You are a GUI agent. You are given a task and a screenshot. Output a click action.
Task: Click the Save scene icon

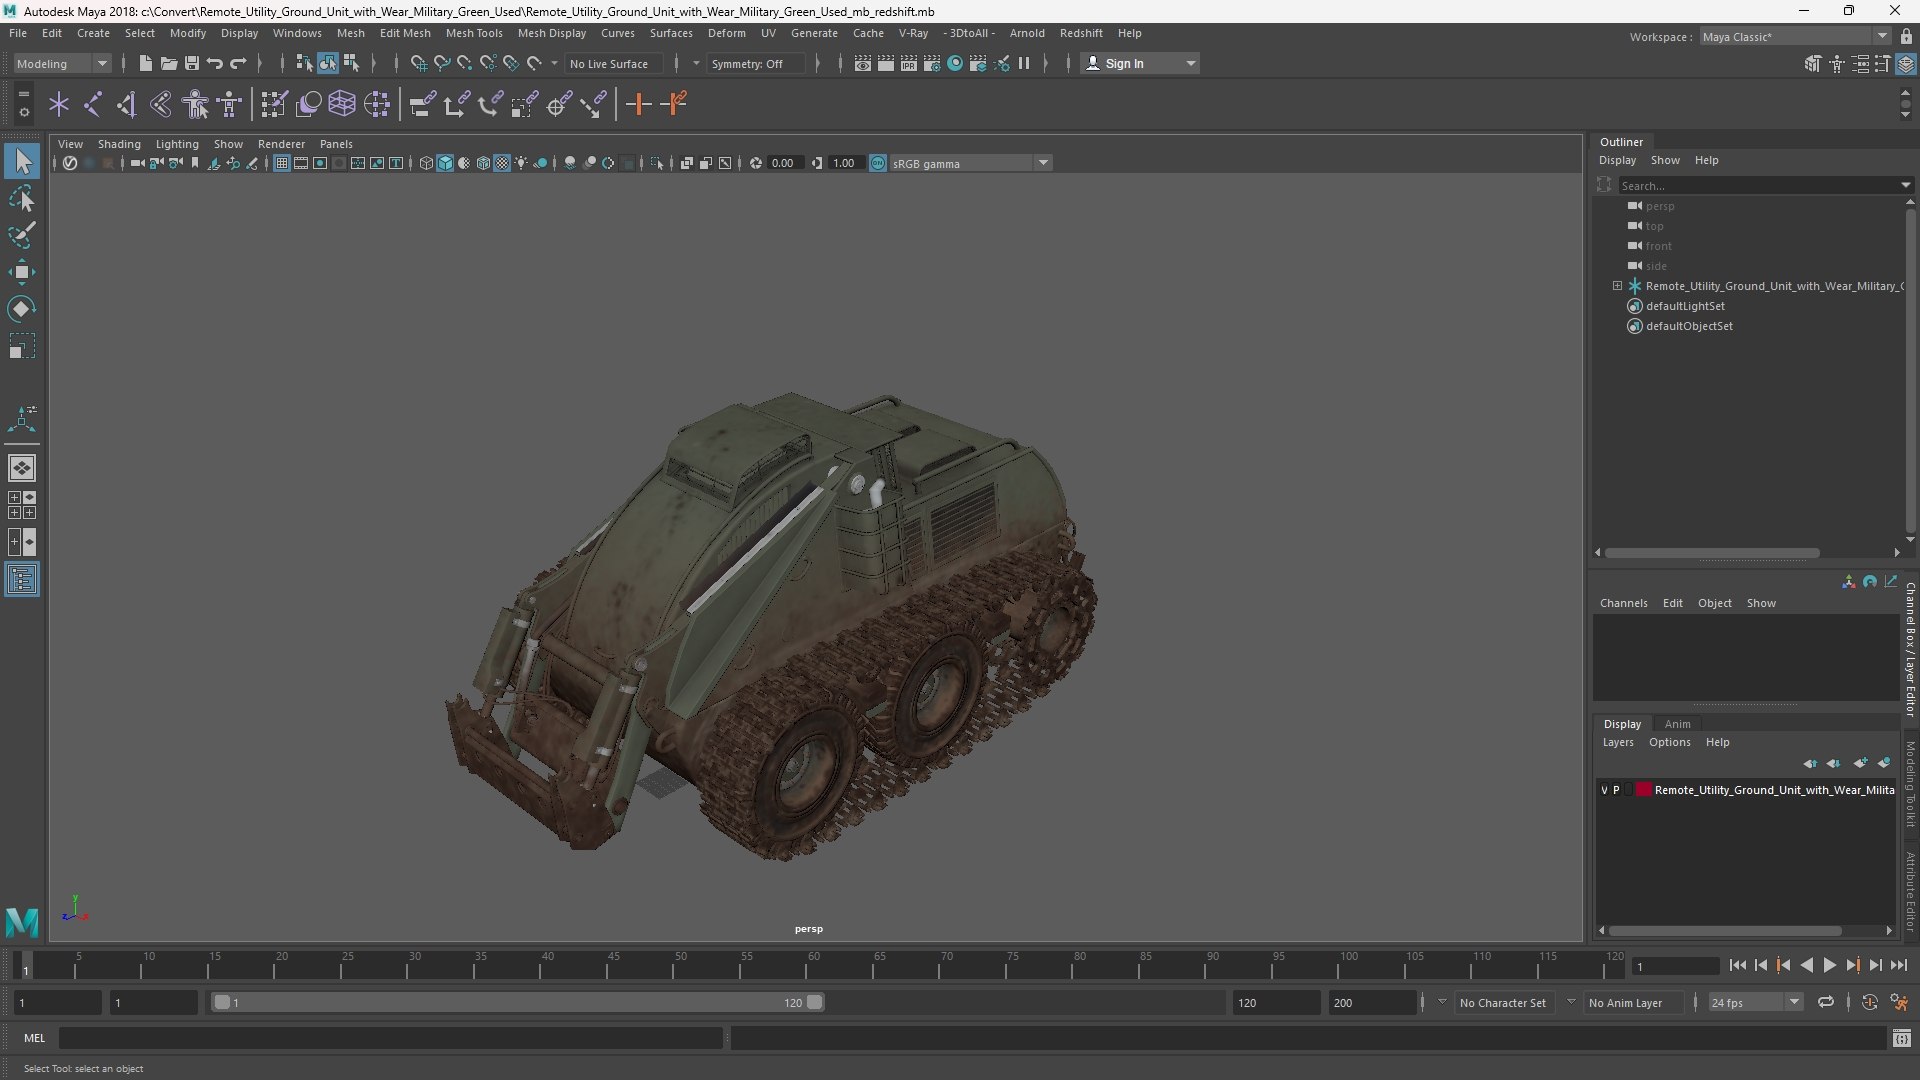192,63
